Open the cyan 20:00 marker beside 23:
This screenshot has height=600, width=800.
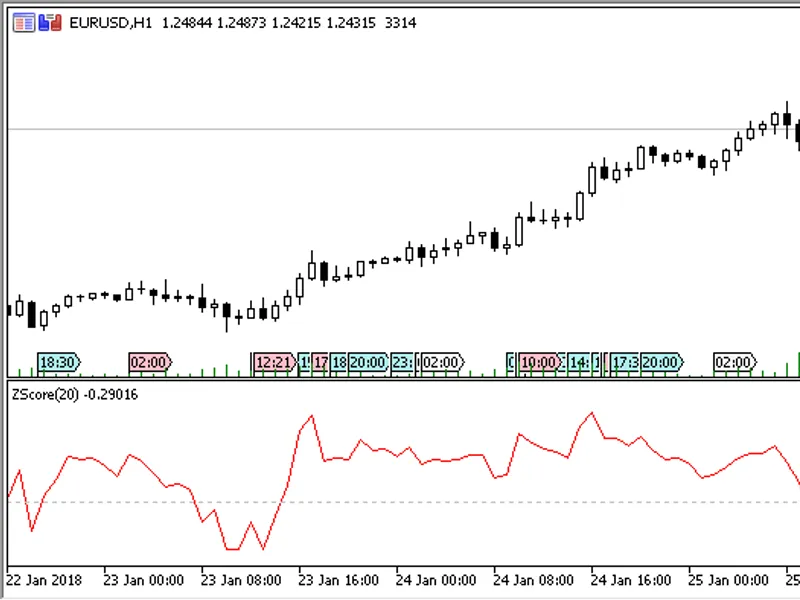pyautogui.click(x=368, y=363)
